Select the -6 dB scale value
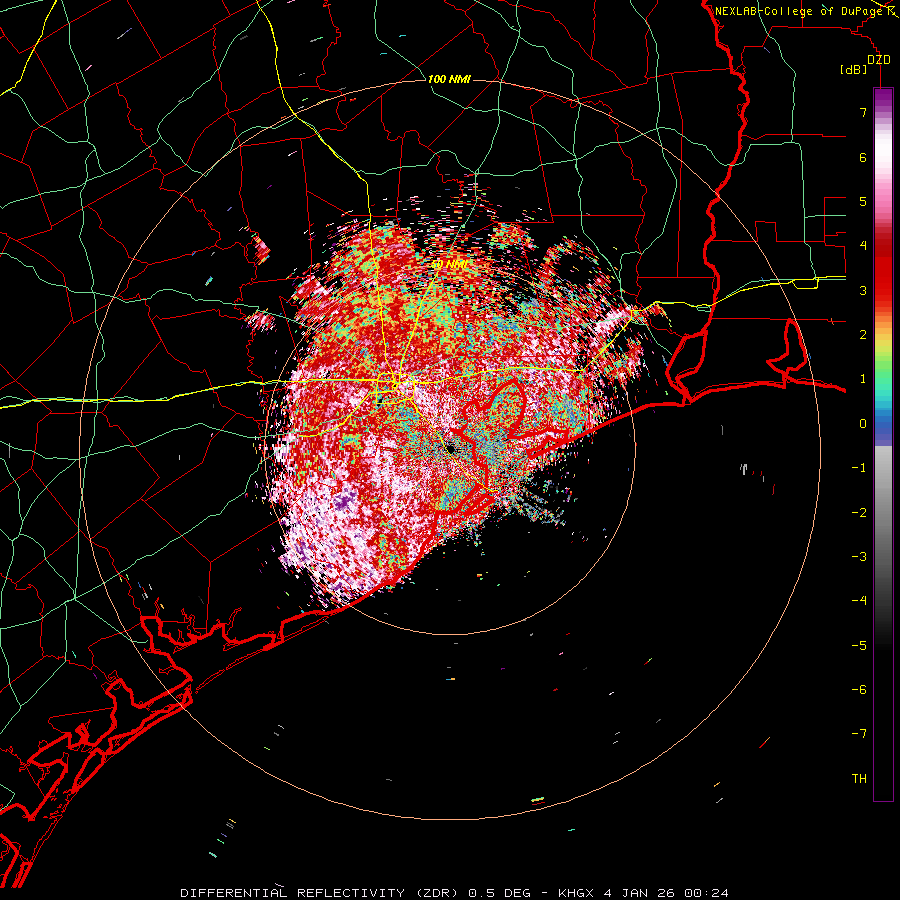900x900 pixels. coord(859,690)
